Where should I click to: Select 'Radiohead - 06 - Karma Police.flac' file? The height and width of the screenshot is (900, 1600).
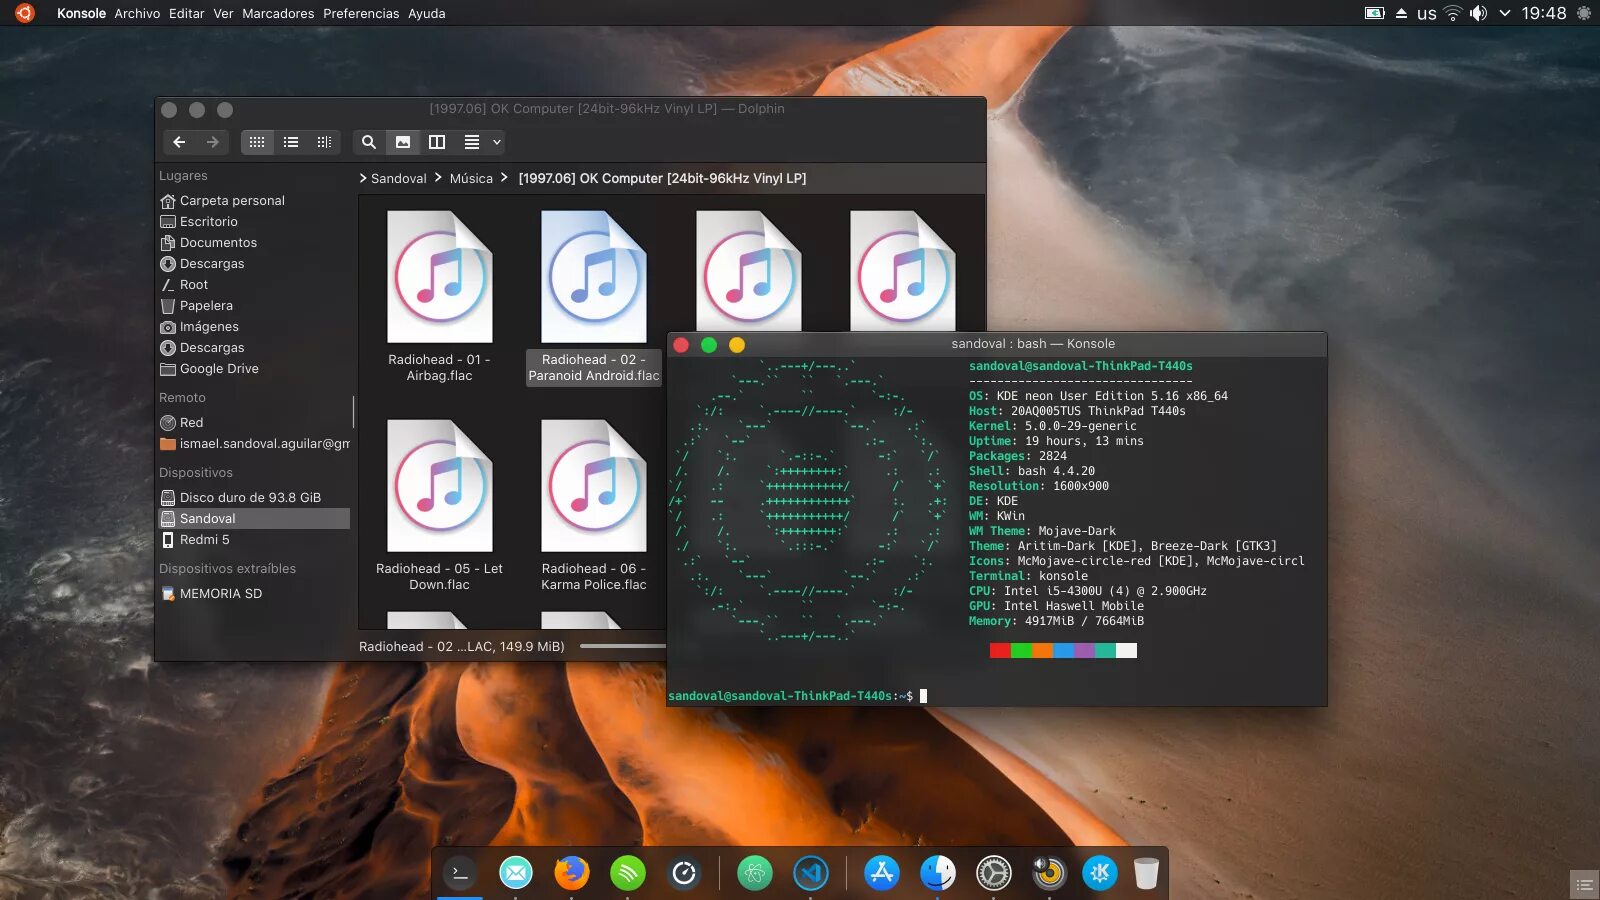coord(594,506)
